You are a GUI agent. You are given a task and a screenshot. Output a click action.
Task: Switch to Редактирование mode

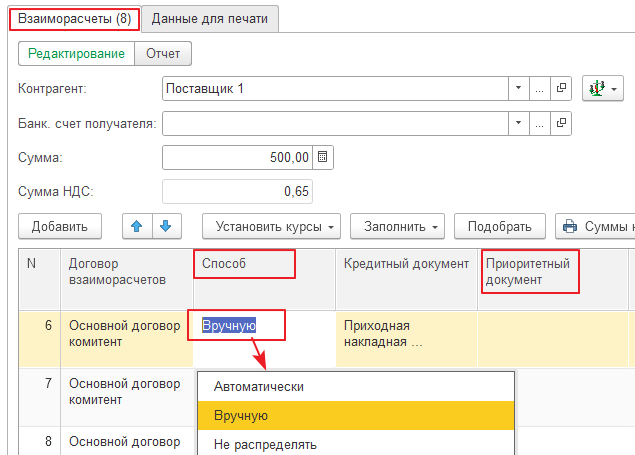tap(76, 53)
